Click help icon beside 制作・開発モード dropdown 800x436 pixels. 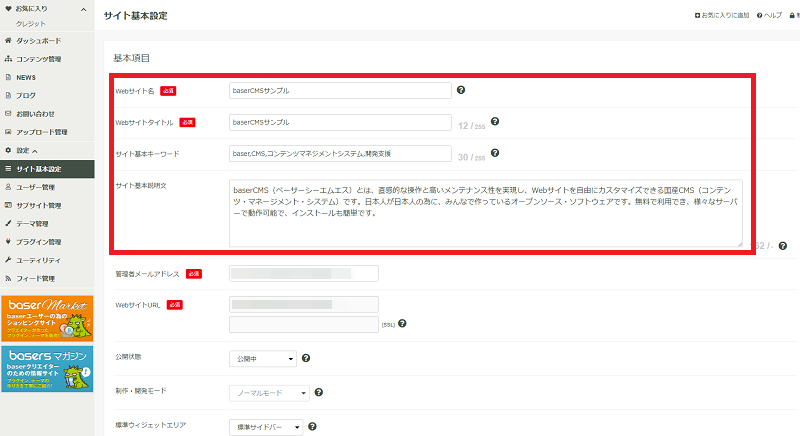click(x=319, y=392)
